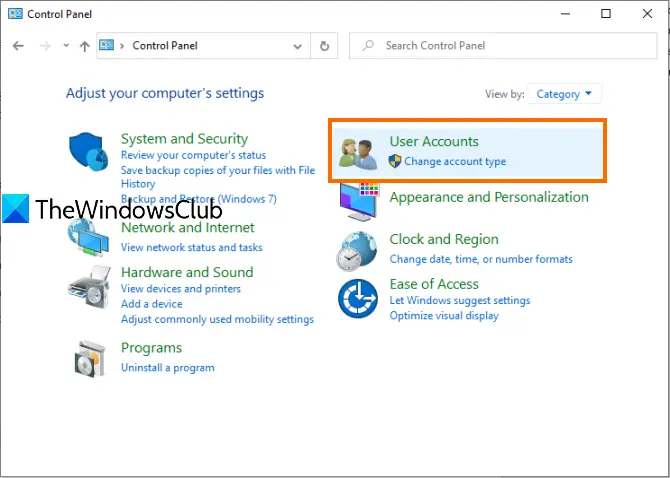Click the Programs disc box icon
The width and height of the screenshot is (670, 478).
click(x=90, y=359)
